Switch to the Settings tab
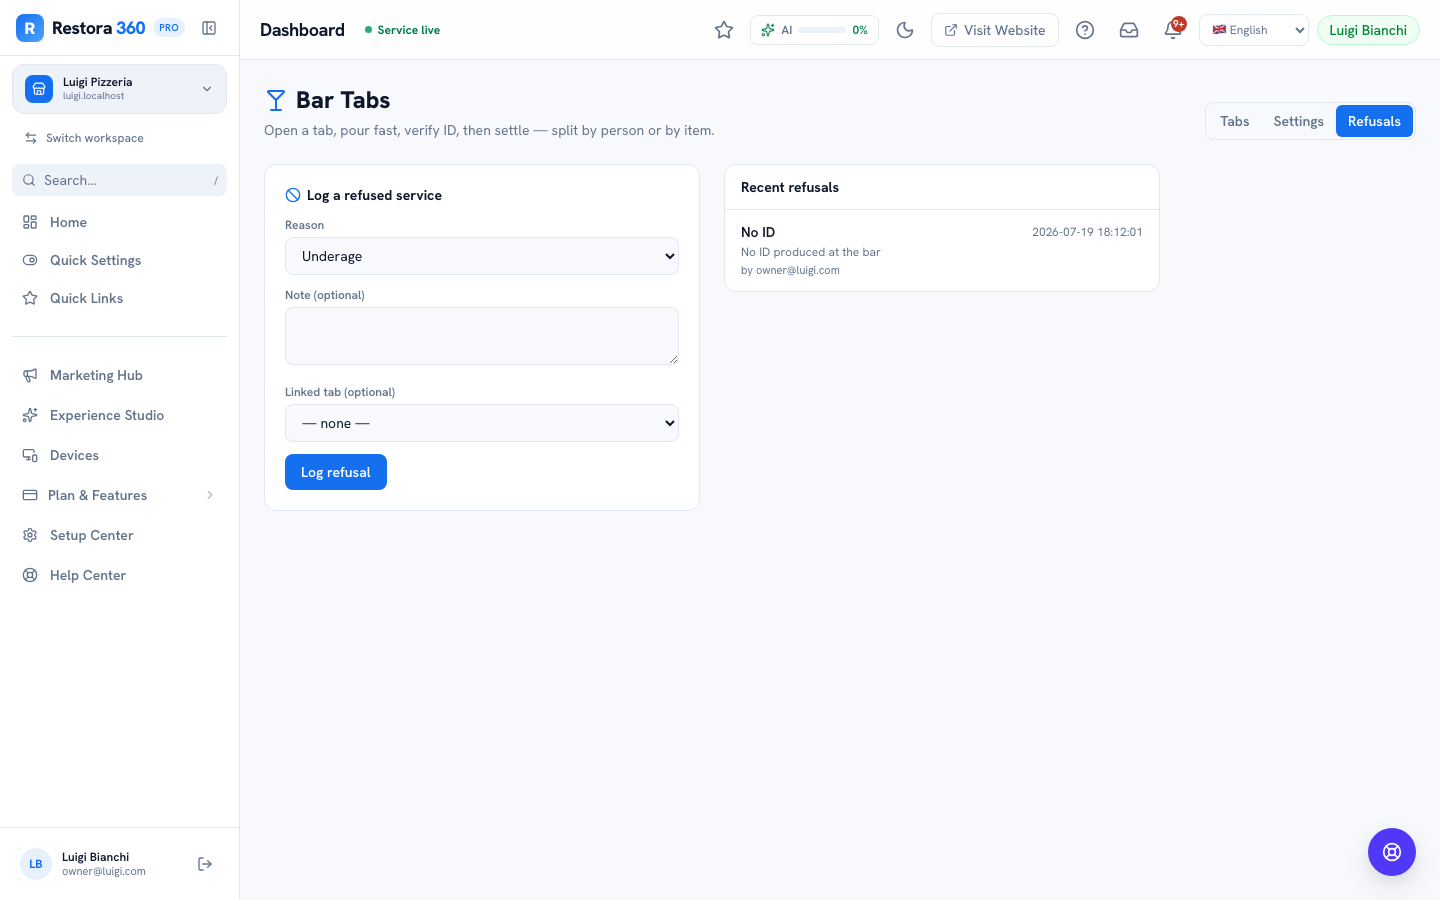Screen dimensions: 1440x900 coord(1298,121)
